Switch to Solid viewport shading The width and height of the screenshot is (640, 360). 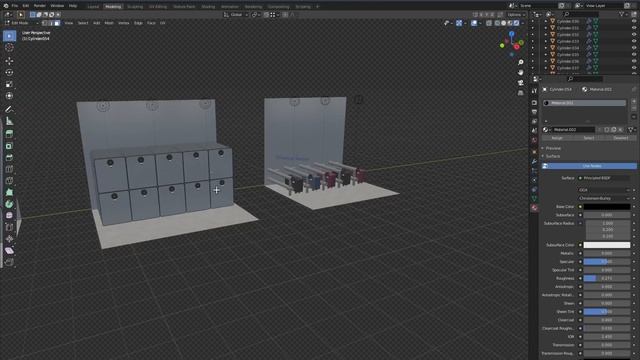[504, 23]
